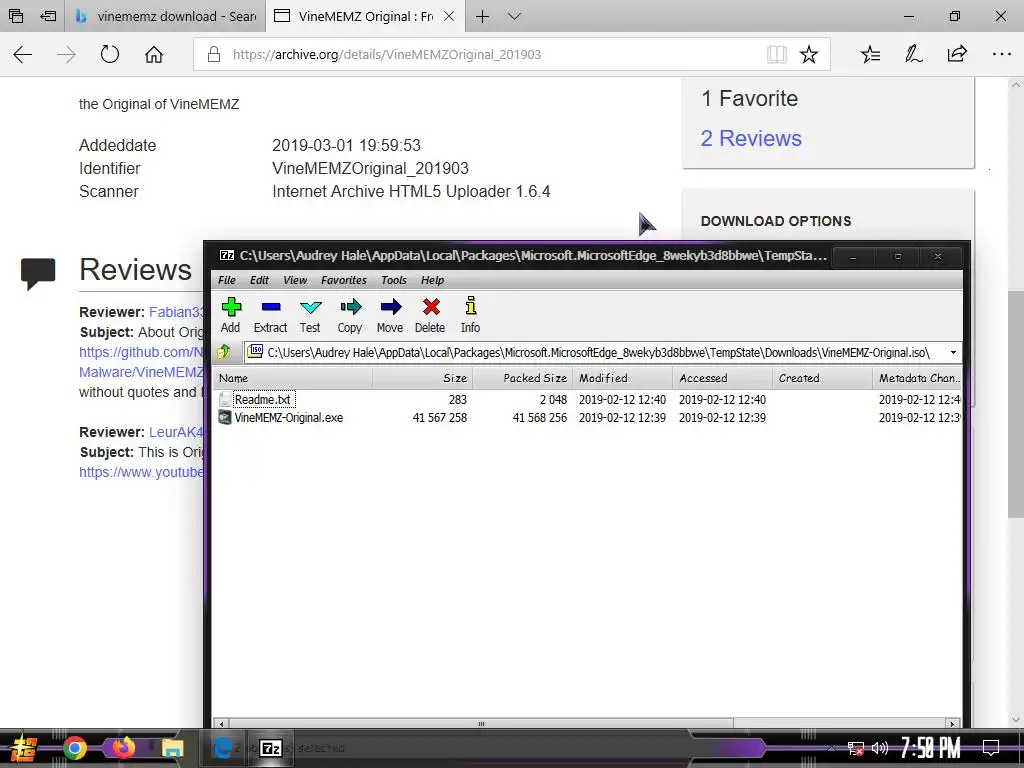Viewport: 1024px width, 768px height.
Task: Click the Add notes pen icon
Action: 914,54
